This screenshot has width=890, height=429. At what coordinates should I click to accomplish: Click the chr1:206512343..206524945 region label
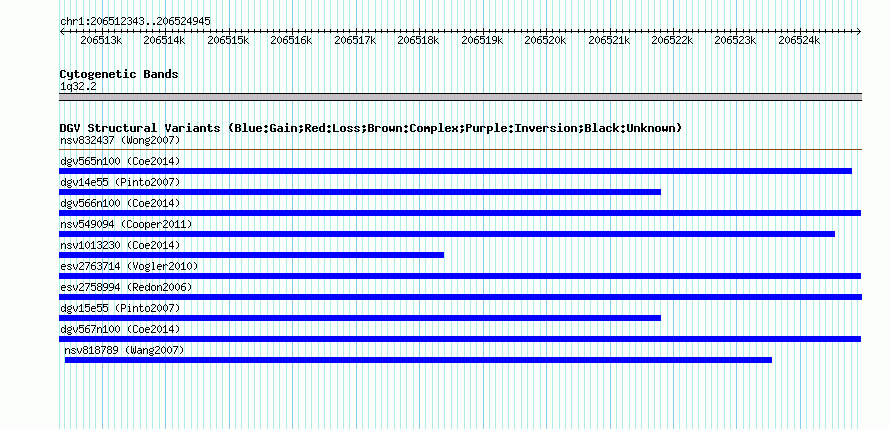click(x=135, y=21)
